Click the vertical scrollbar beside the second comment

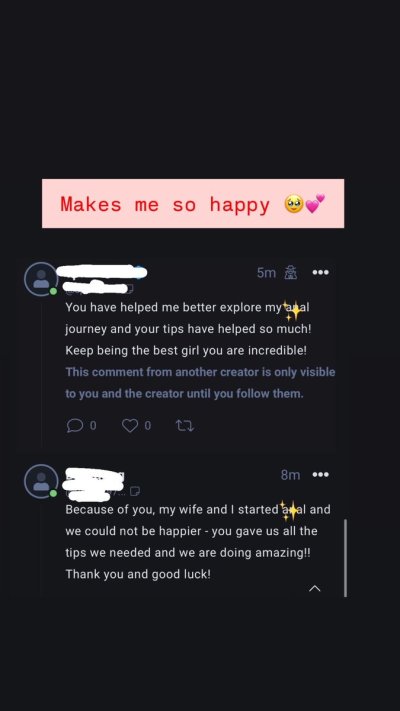point(346,558)
